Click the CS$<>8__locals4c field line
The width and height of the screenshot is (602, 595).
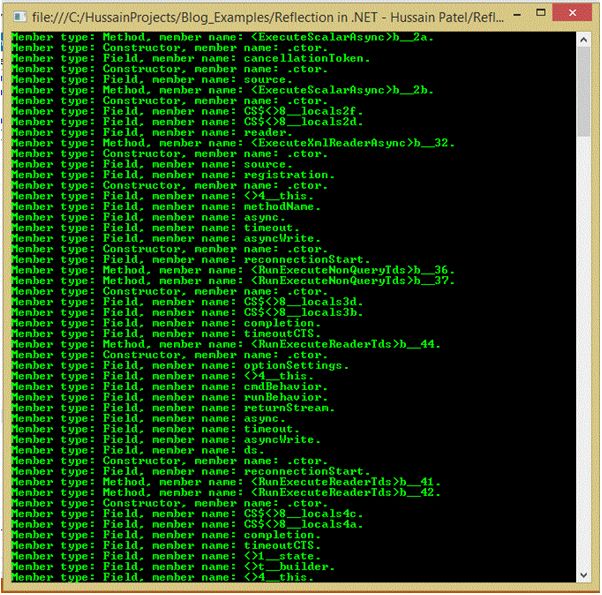pyautogui.click(x=187, y=514)
